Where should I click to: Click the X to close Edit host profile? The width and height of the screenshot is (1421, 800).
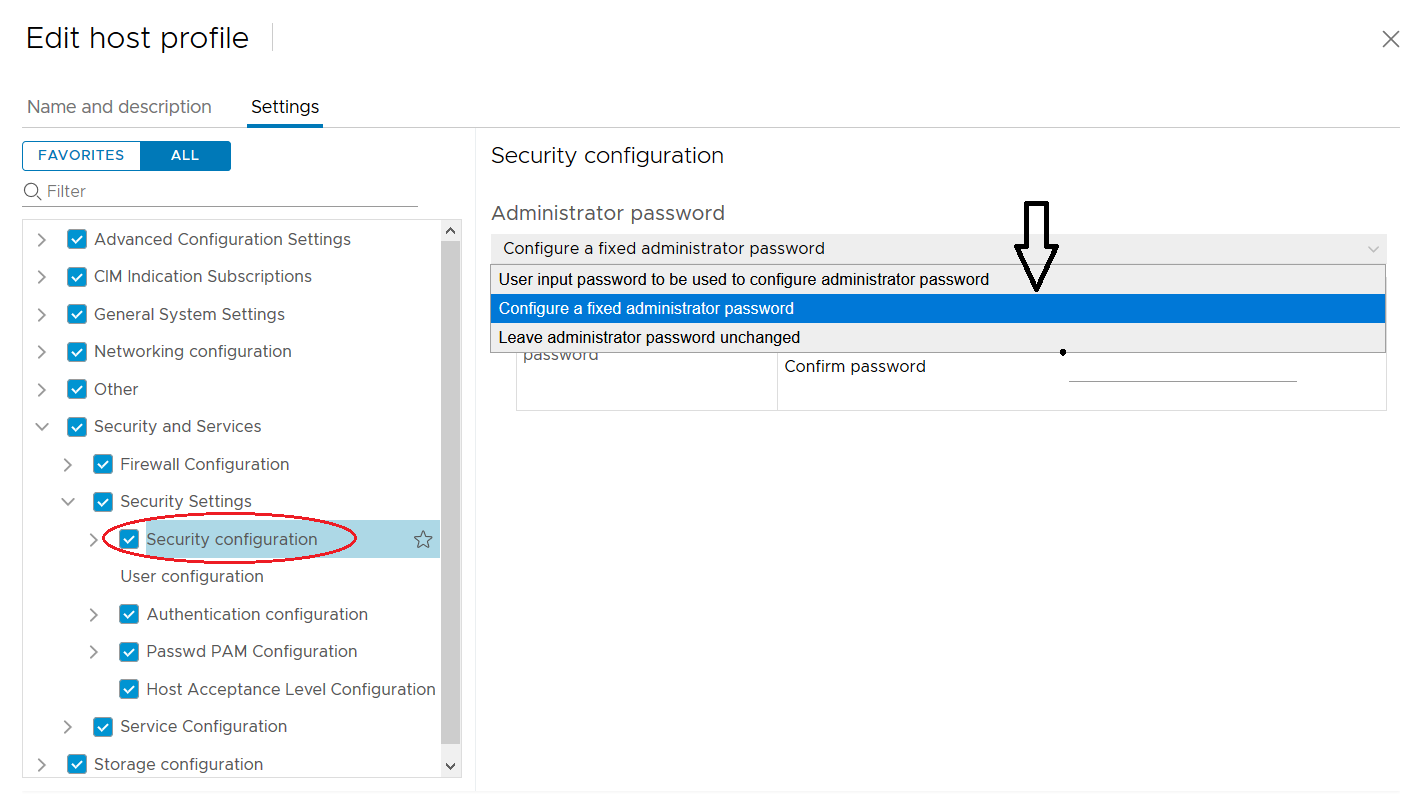click(1390, 39)
